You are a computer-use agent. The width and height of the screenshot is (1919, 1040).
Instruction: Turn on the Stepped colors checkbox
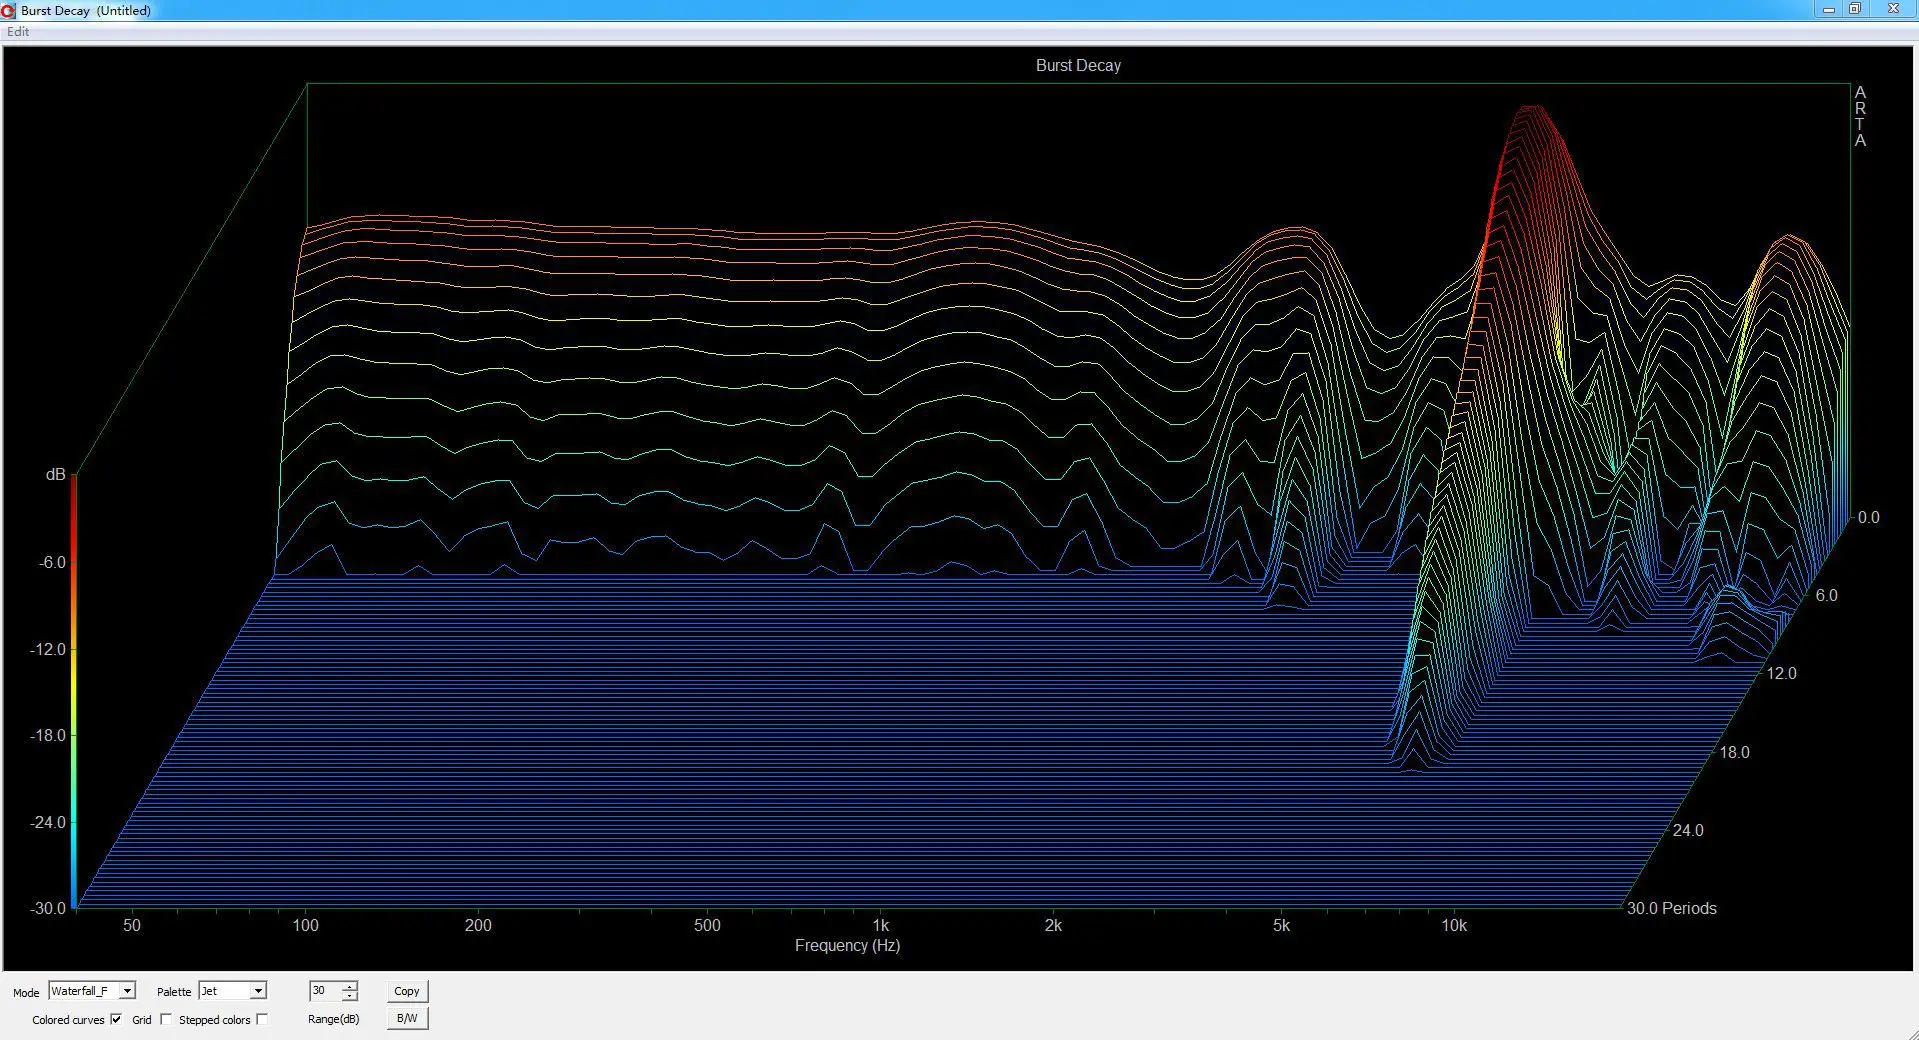click(262, 1019)
